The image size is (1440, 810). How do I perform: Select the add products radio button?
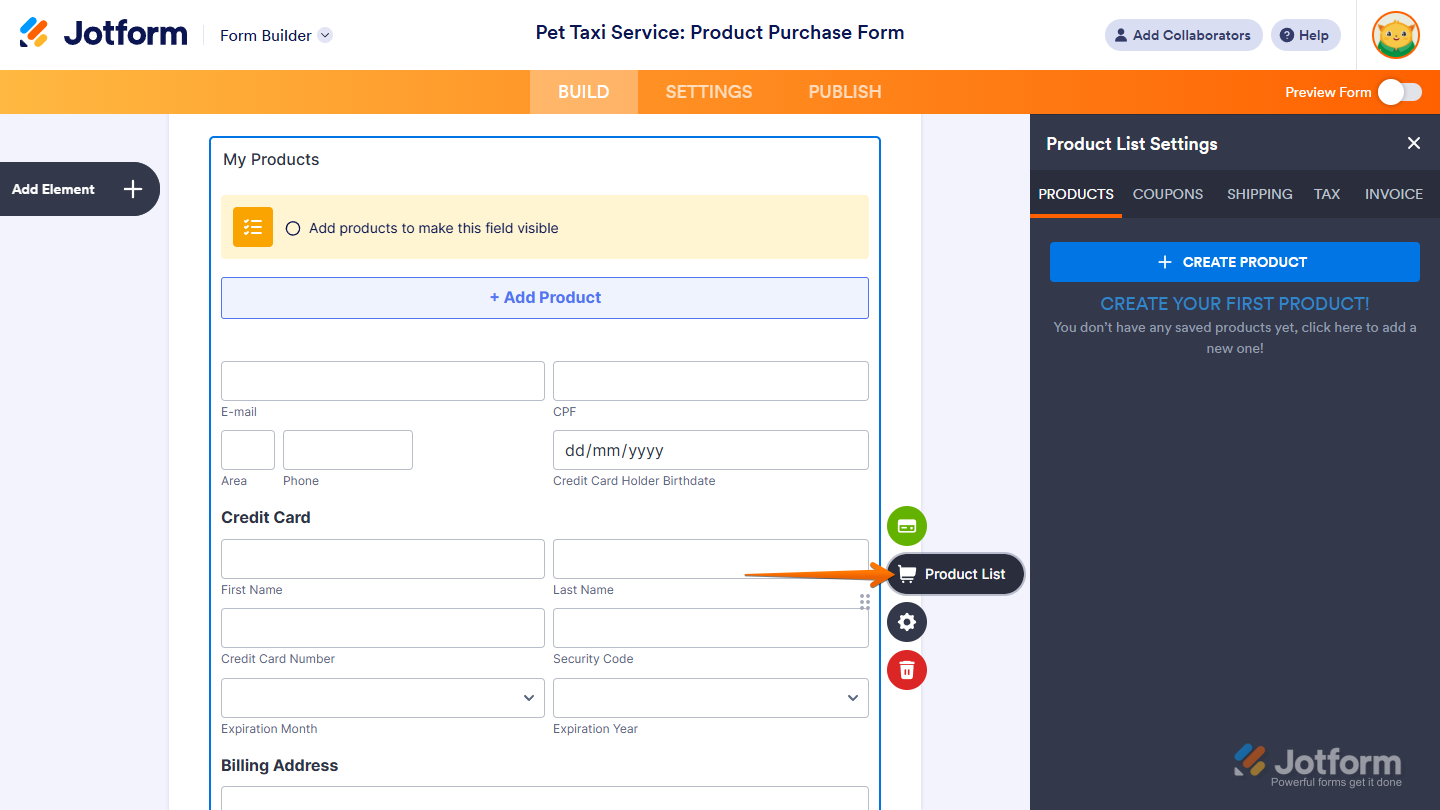point(293,228)
